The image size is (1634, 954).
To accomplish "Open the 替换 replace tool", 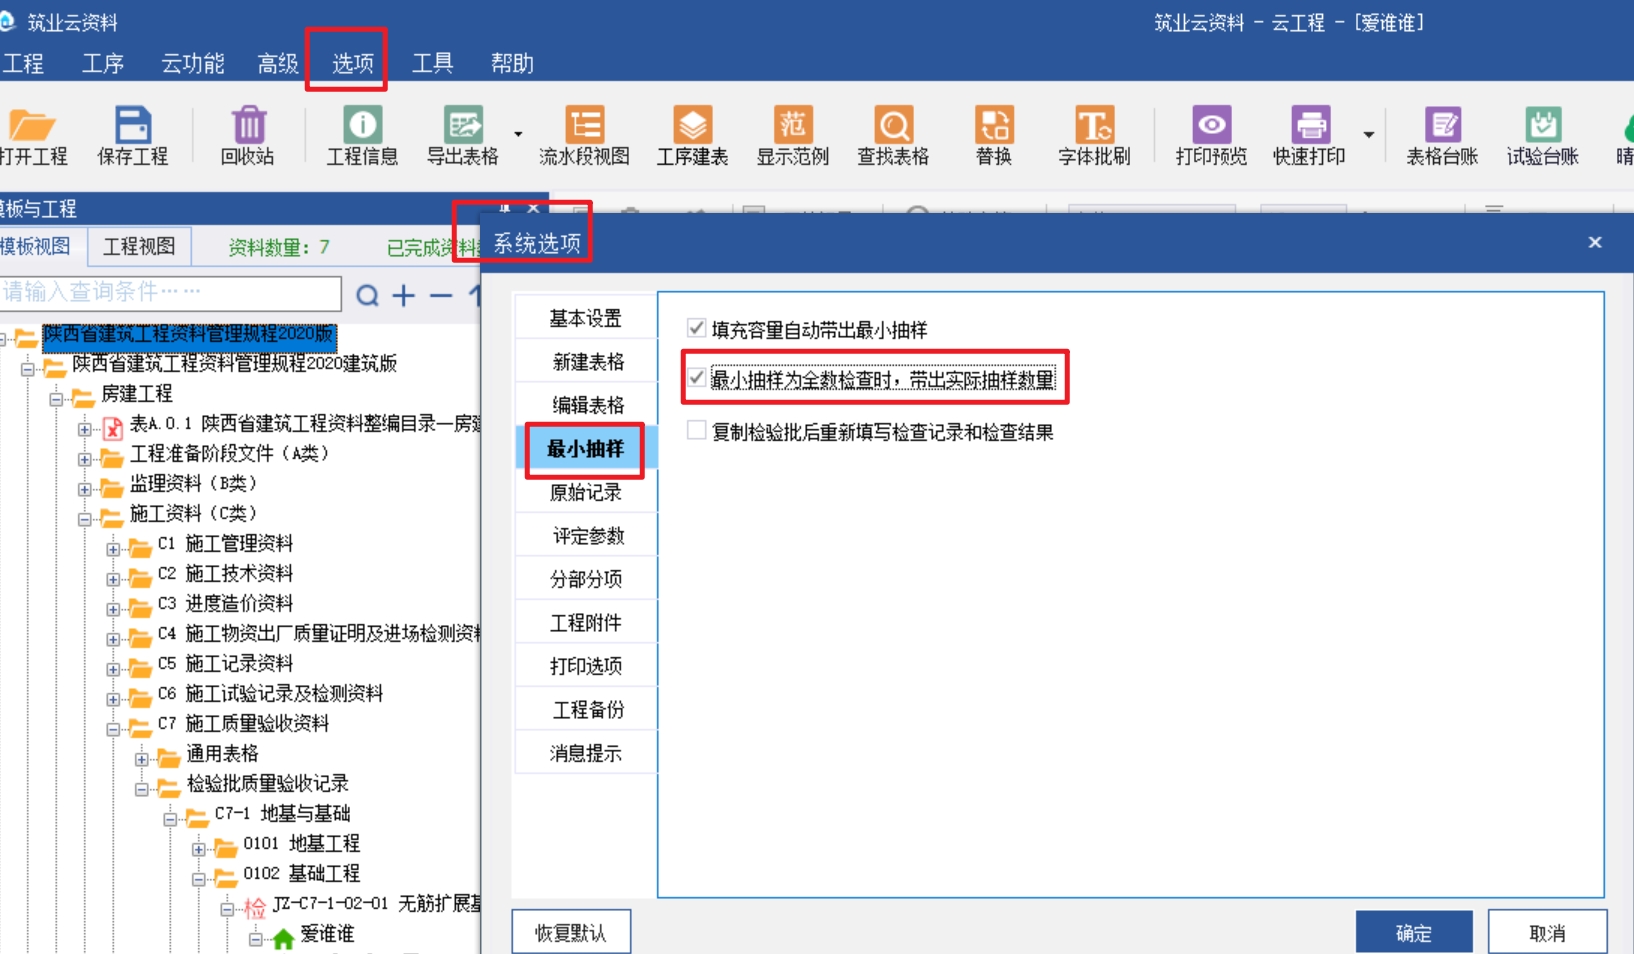I will [x=994, y=136].
